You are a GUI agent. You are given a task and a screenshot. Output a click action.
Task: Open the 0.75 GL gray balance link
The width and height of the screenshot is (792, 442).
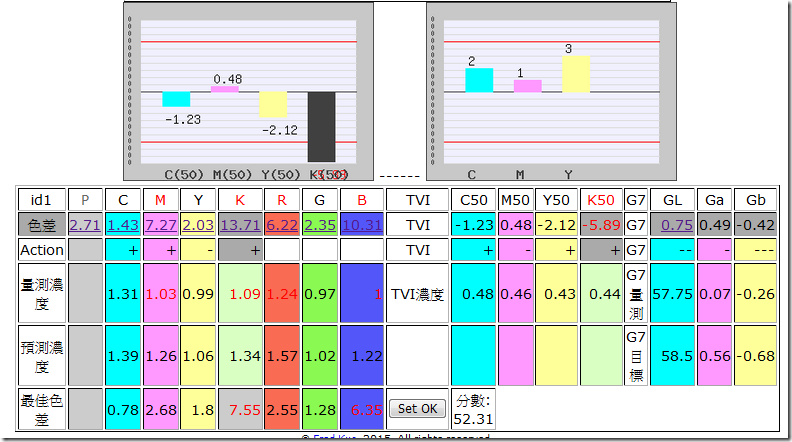(x=677, y=225)
